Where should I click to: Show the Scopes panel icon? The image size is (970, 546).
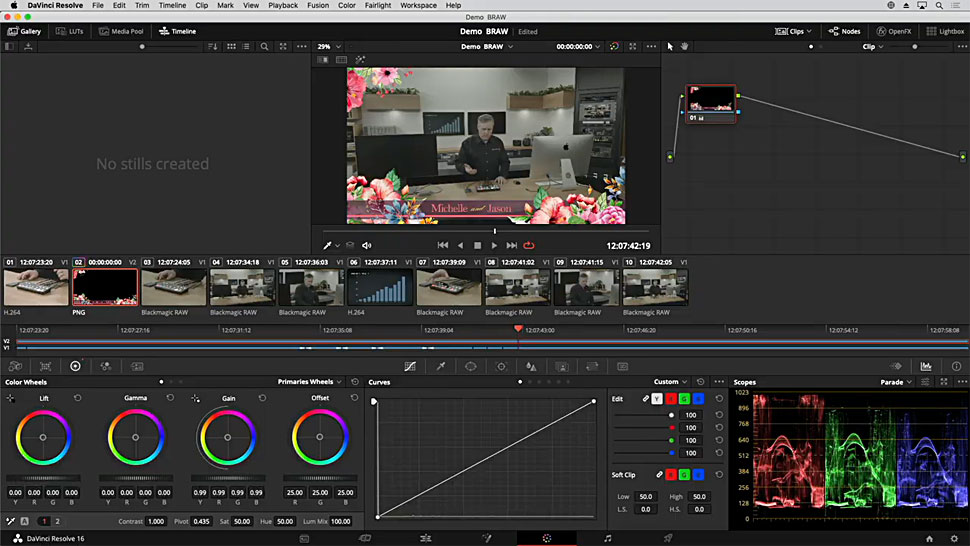[926, 367]
